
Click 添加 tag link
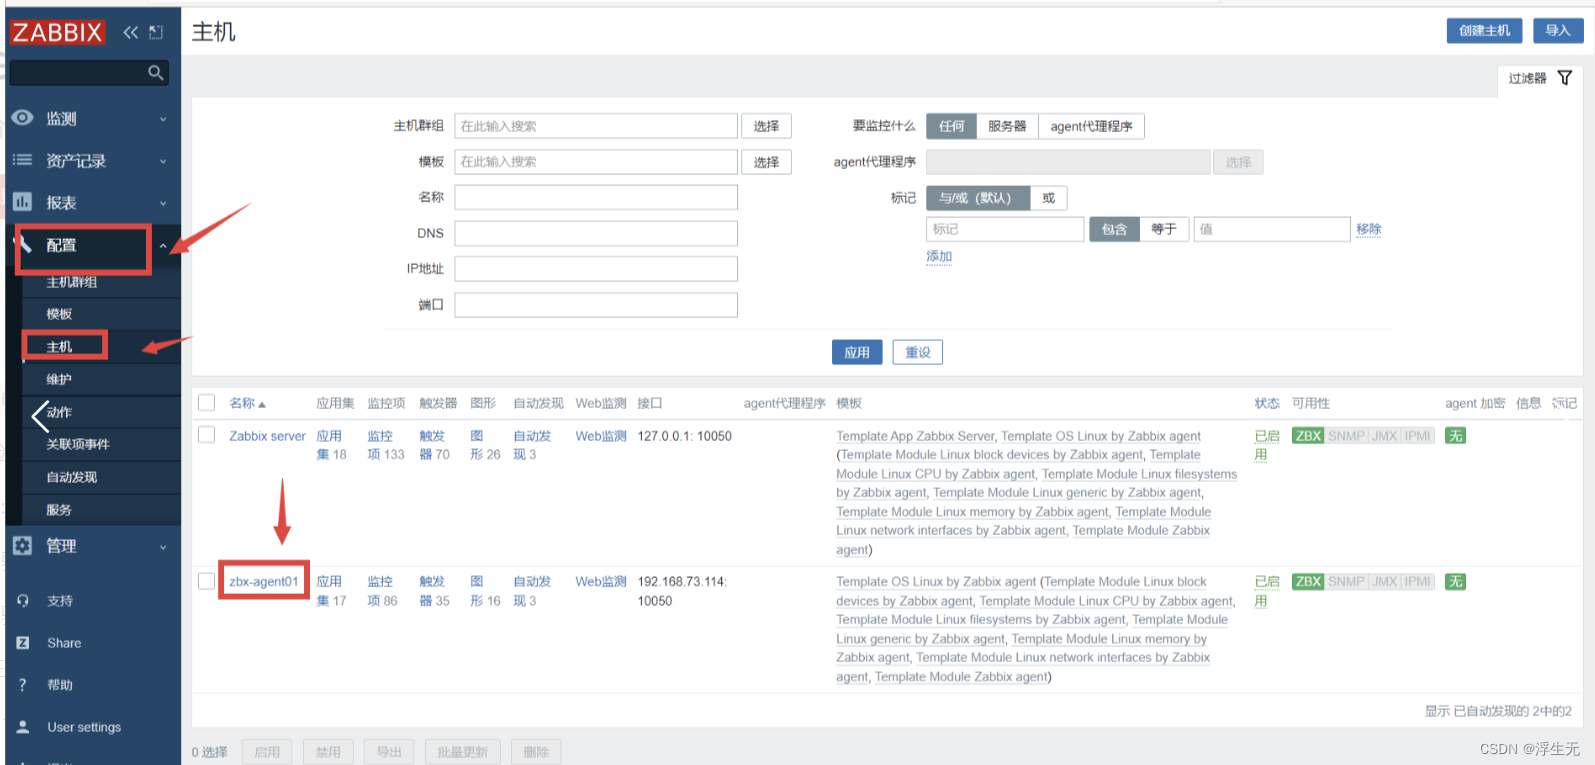(x=939, y=256)
